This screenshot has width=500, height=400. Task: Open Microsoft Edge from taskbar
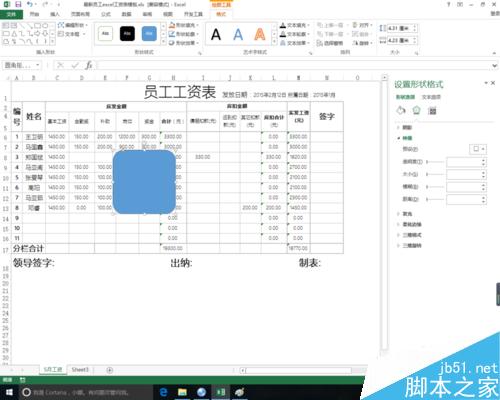tap(163, 392)
